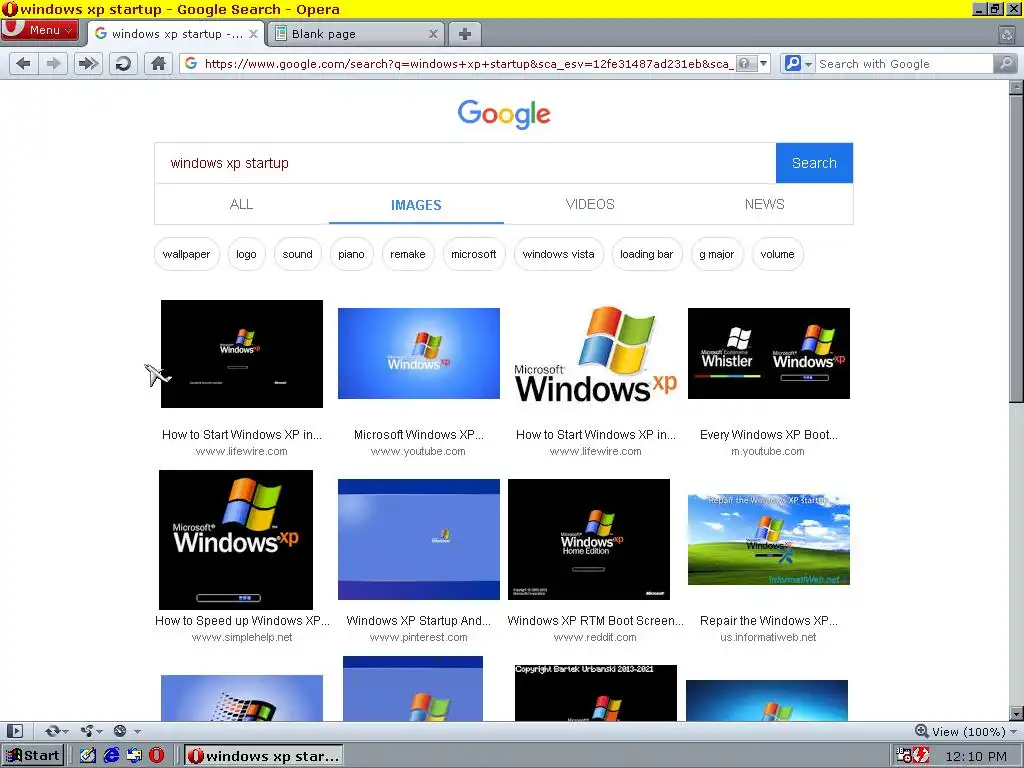Switch to NEWS results tab
Screen dimensions: 1024x768
[x=765, y=204]
